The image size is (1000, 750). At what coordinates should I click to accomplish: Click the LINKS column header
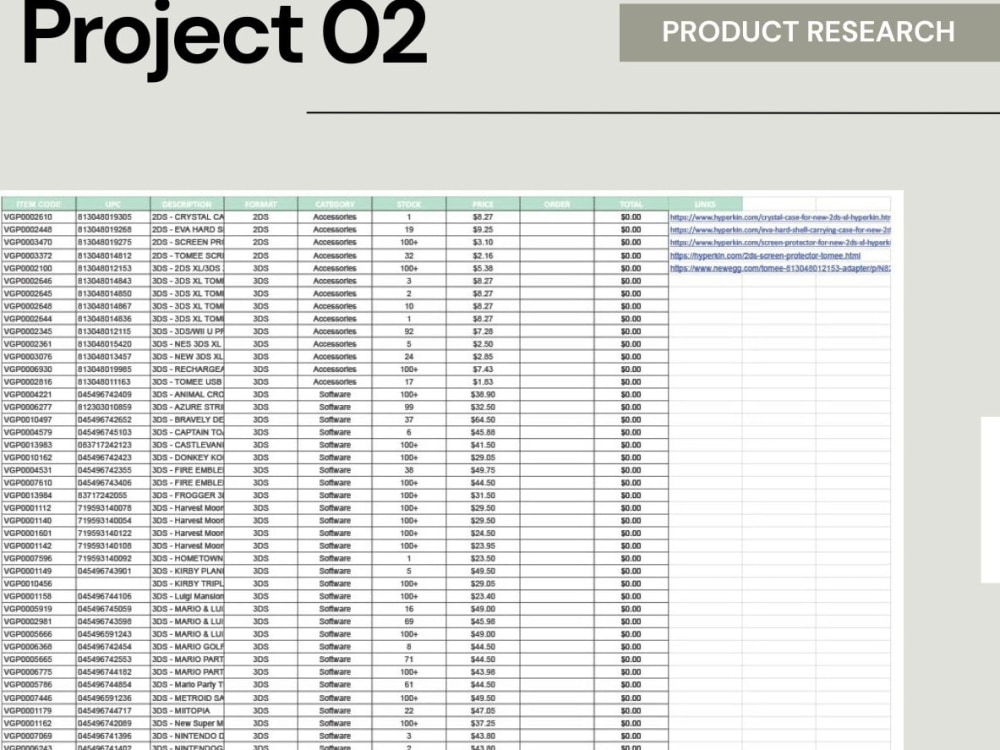pyautogui.click(x=705, y=204)
